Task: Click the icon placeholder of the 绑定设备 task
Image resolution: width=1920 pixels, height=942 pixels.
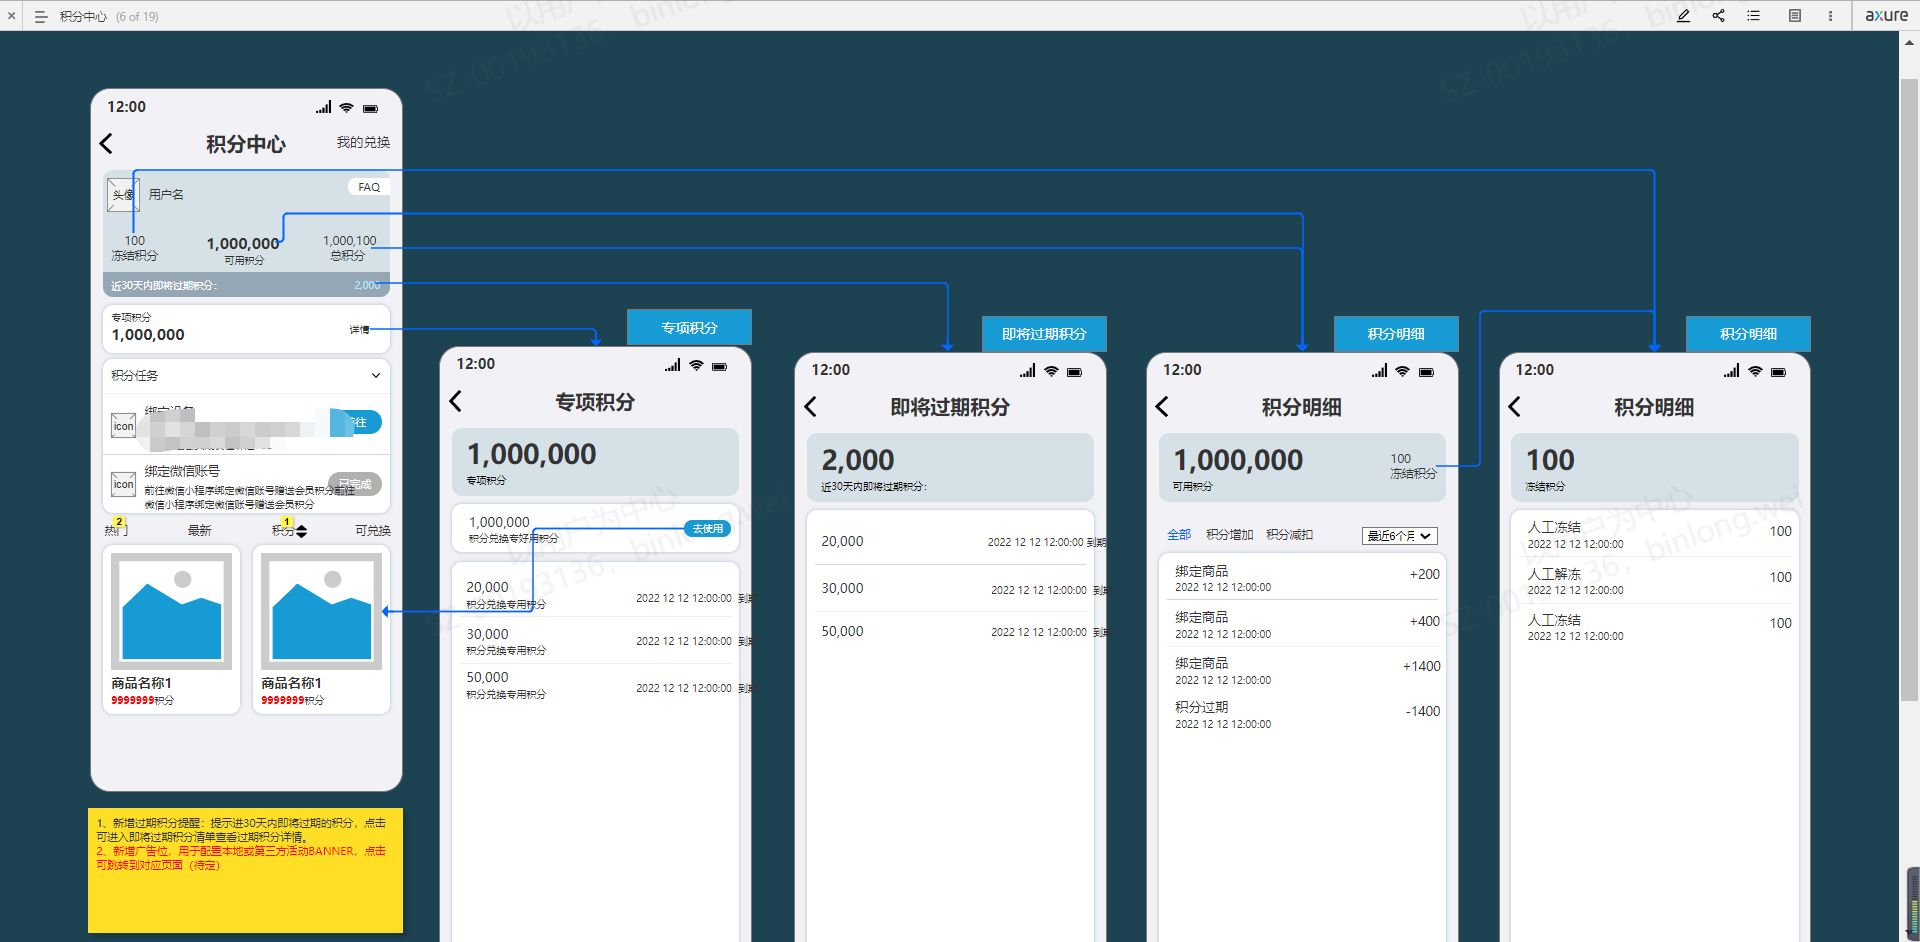Action: click(123, 426)
